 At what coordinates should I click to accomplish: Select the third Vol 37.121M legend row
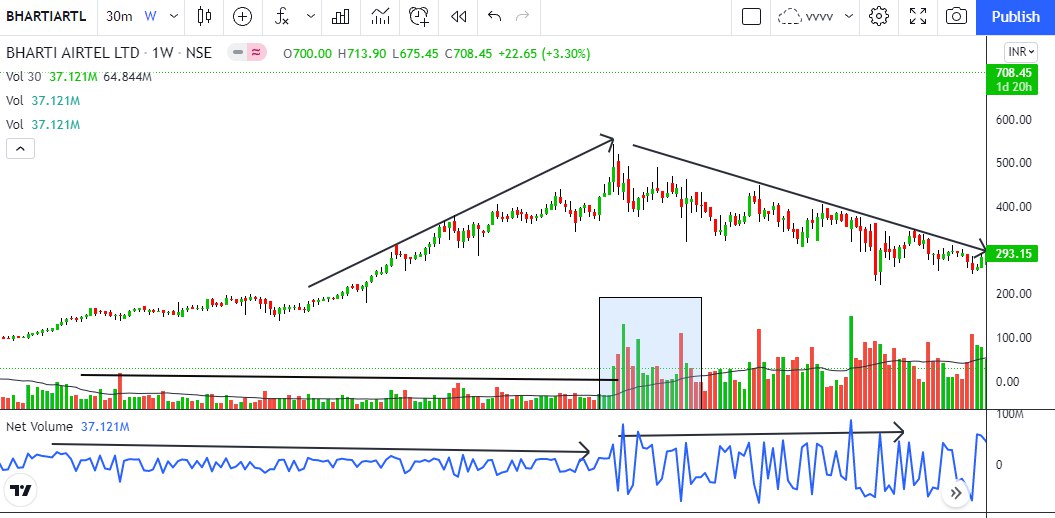(43, 125)
